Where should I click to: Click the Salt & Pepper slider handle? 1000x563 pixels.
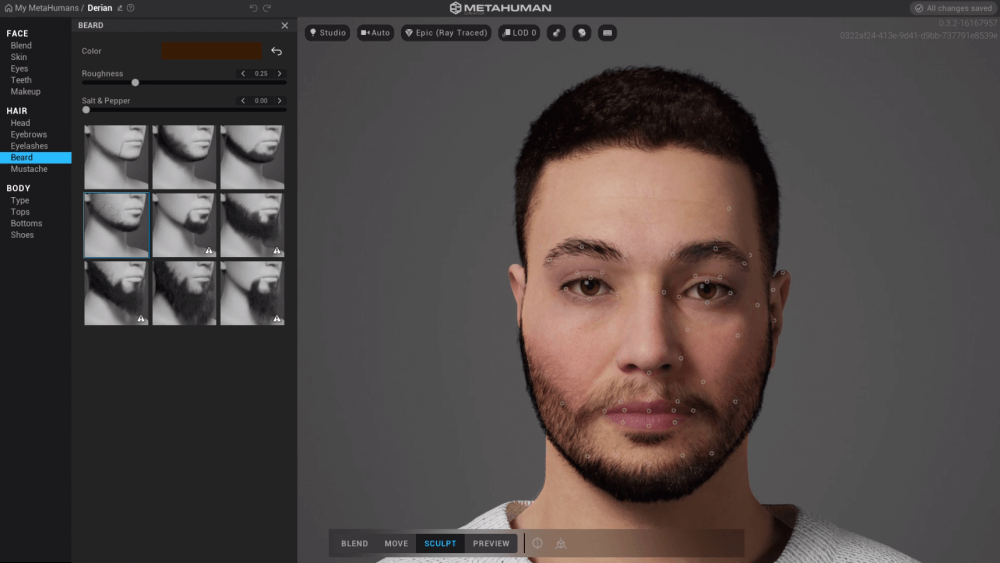[x=86, y=110]
